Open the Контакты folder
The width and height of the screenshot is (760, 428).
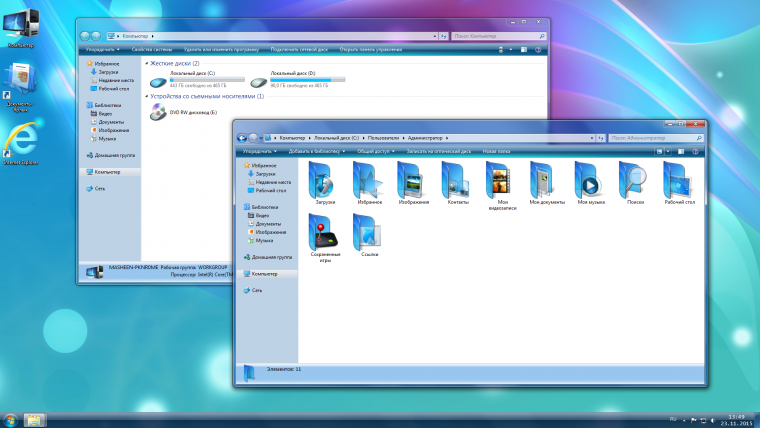(457, 180)
